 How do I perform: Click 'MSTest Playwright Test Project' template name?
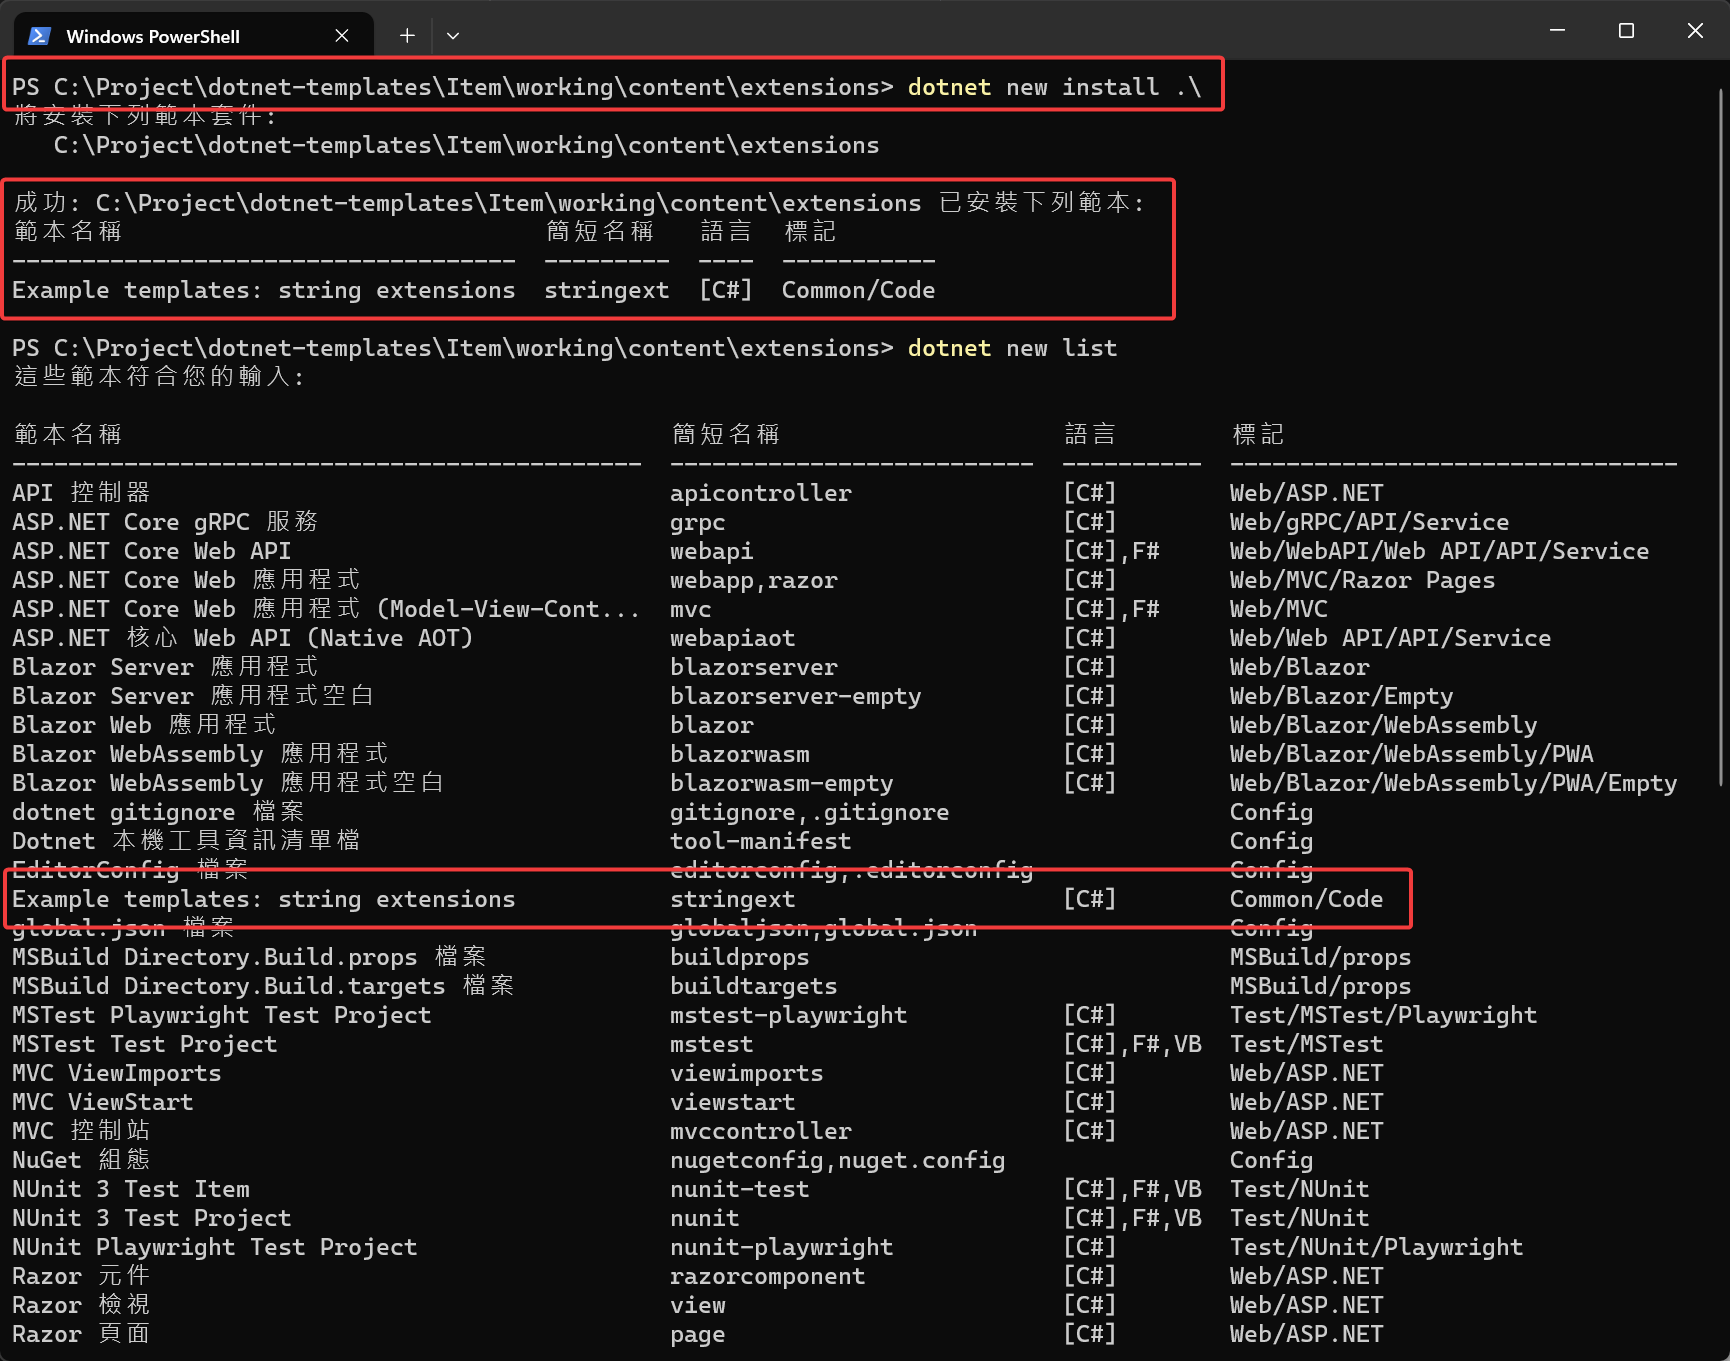pyautogui.click(x=222, y=1015)
